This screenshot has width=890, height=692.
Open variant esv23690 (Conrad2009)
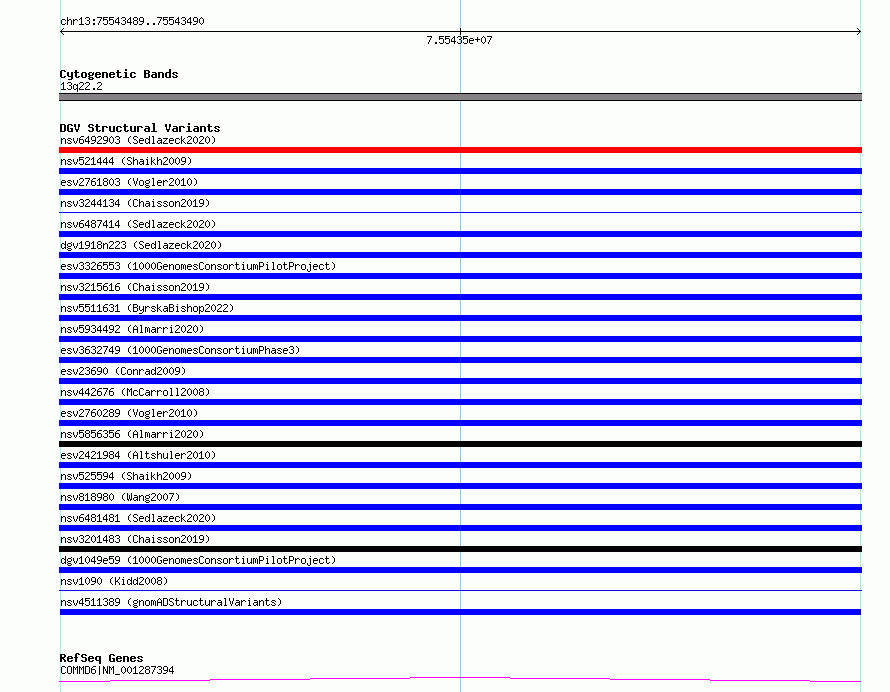click(x=123, y=371)
